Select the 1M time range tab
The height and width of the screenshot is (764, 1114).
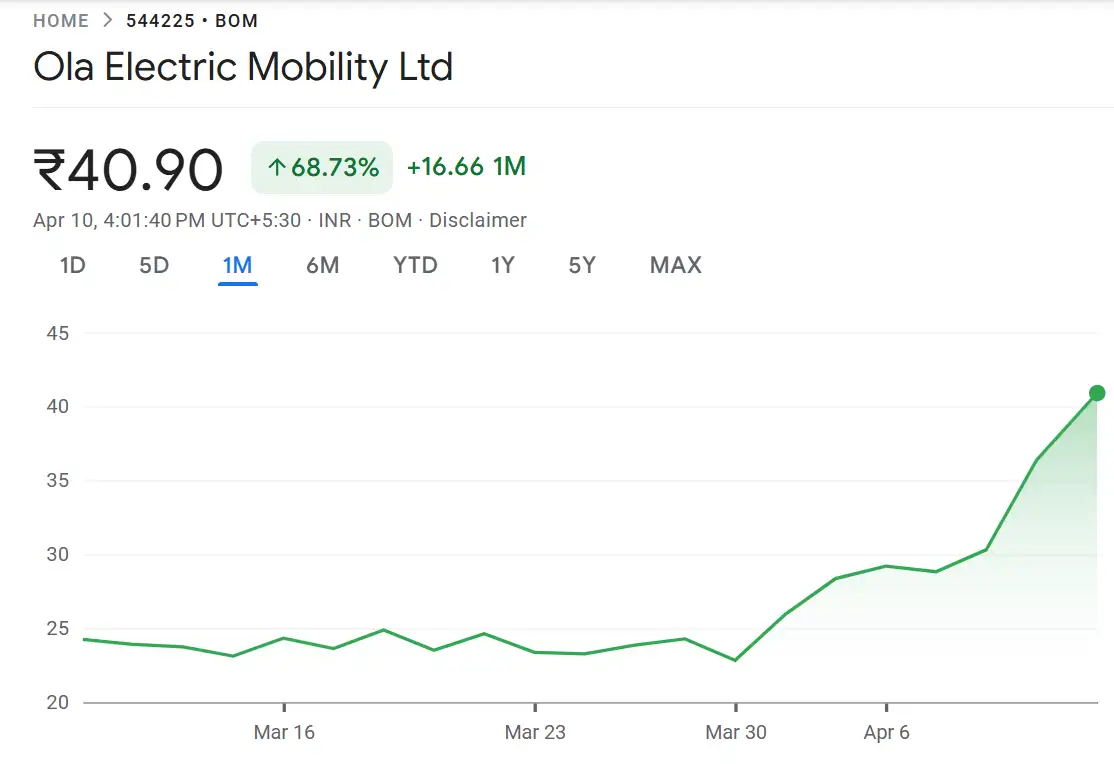237,265
